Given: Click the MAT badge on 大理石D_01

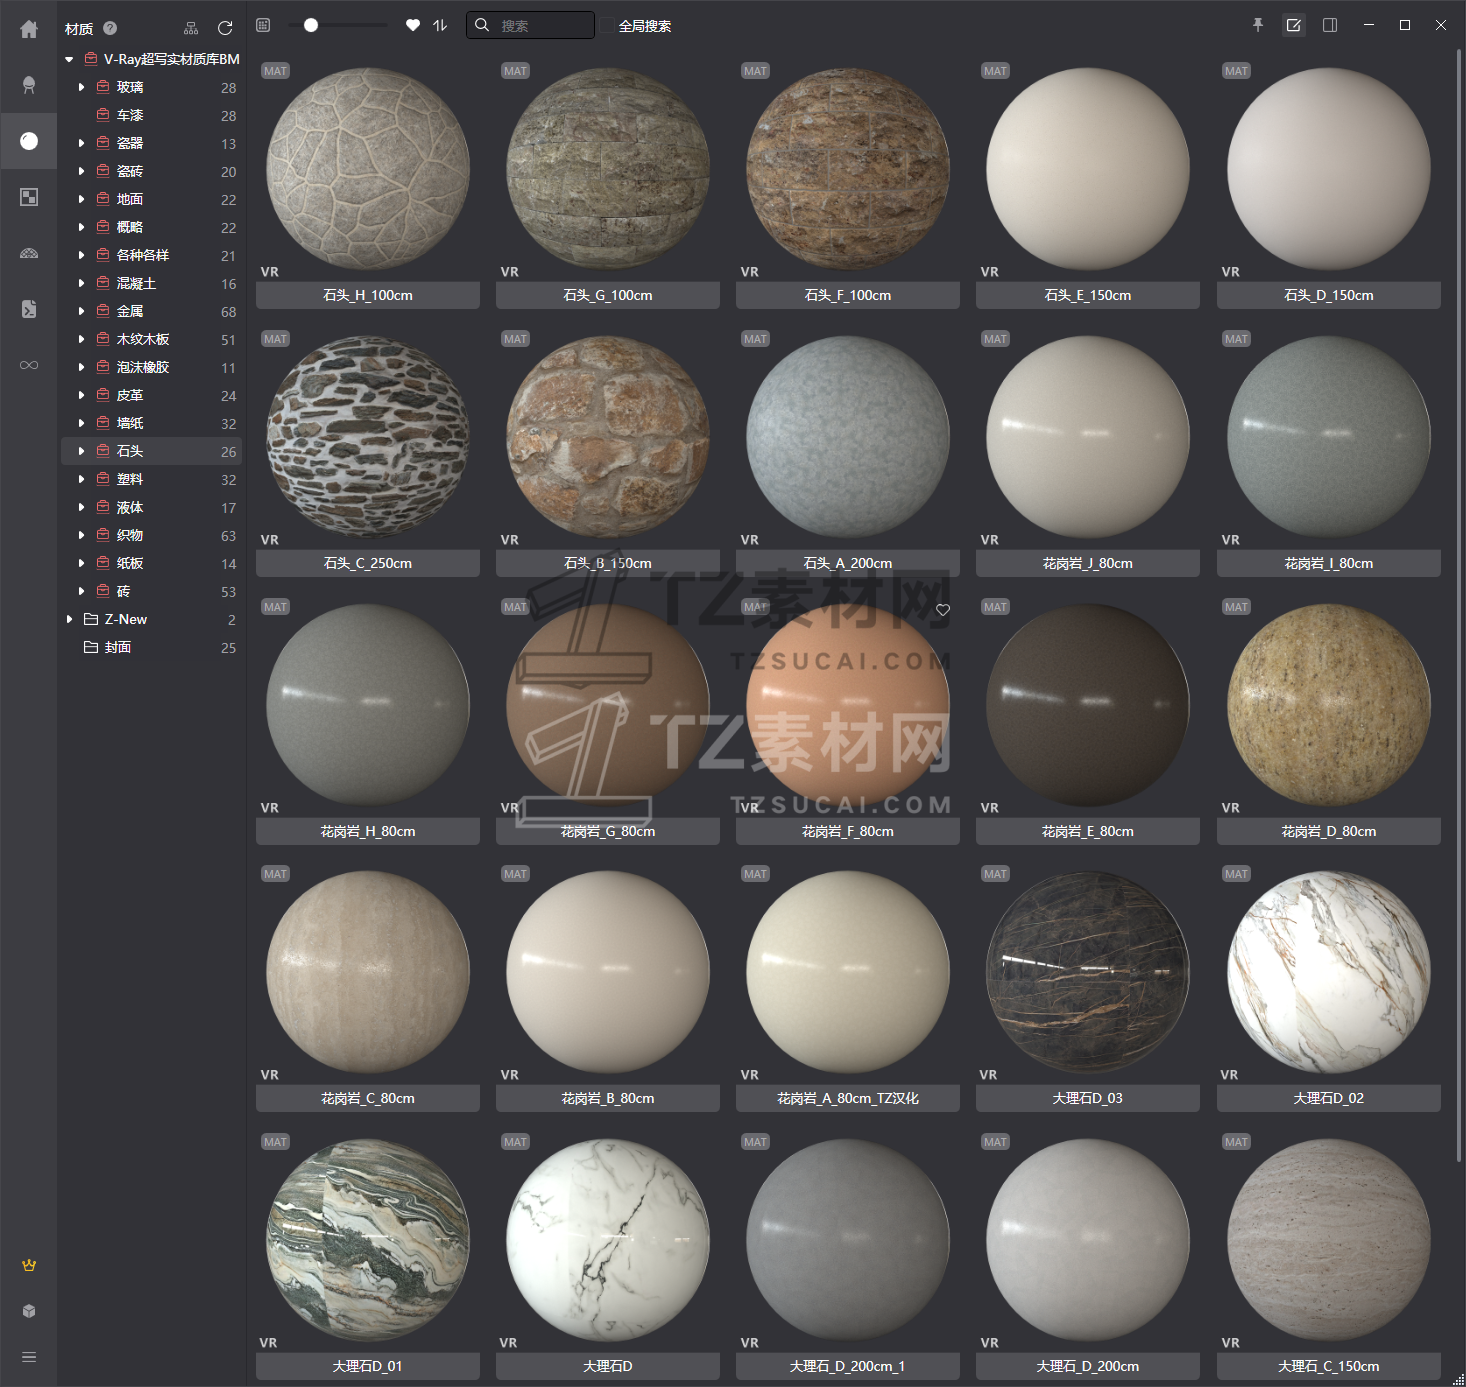Looking at the screenshot, I should point(275,1142).
